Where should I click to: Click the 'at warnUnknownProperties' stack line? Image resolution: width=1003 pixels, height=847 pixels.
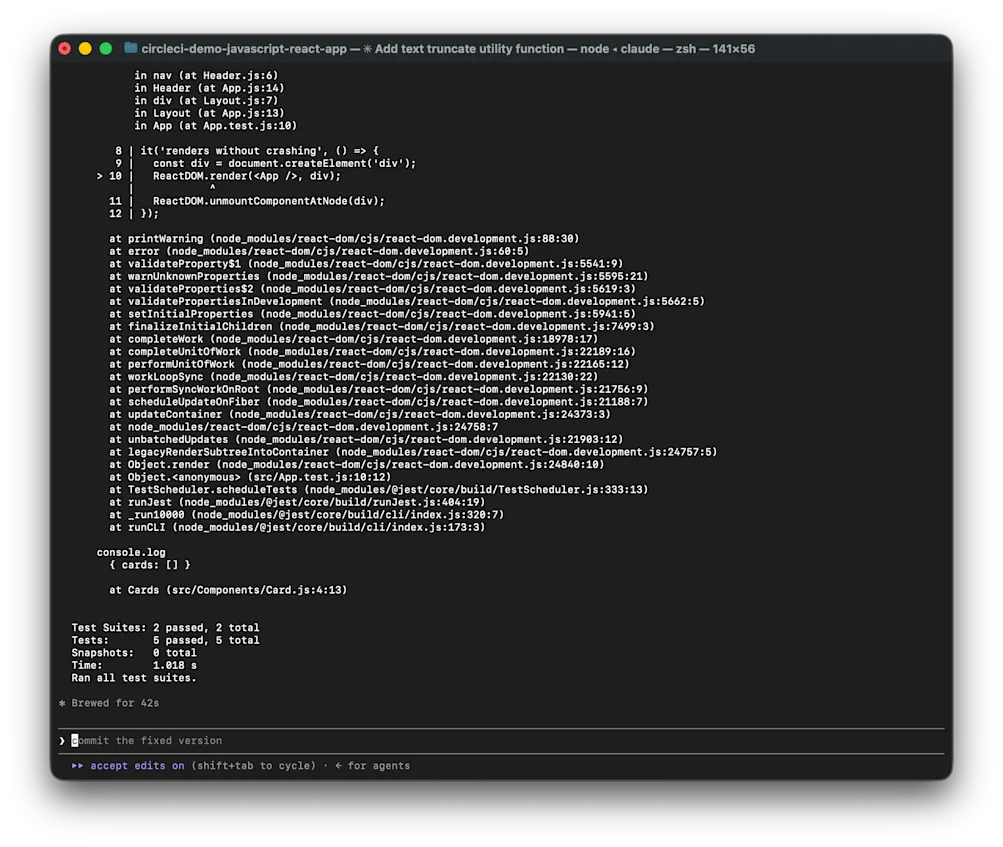[x=379, y=276]
